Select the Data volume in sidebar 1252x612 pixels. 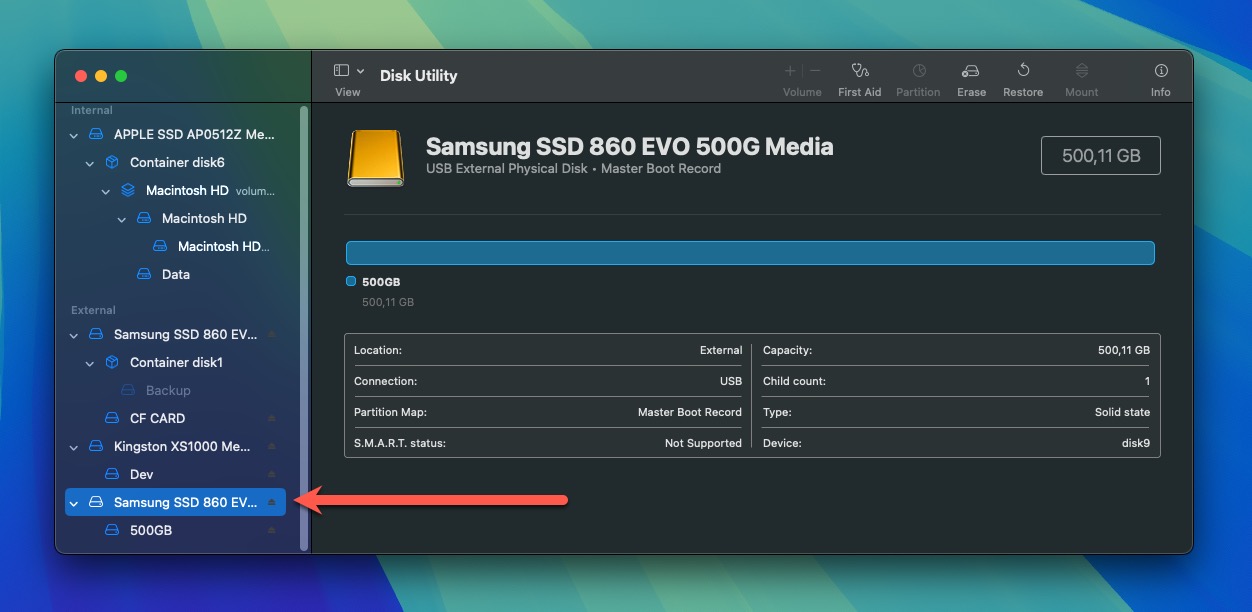coord(176,274)
